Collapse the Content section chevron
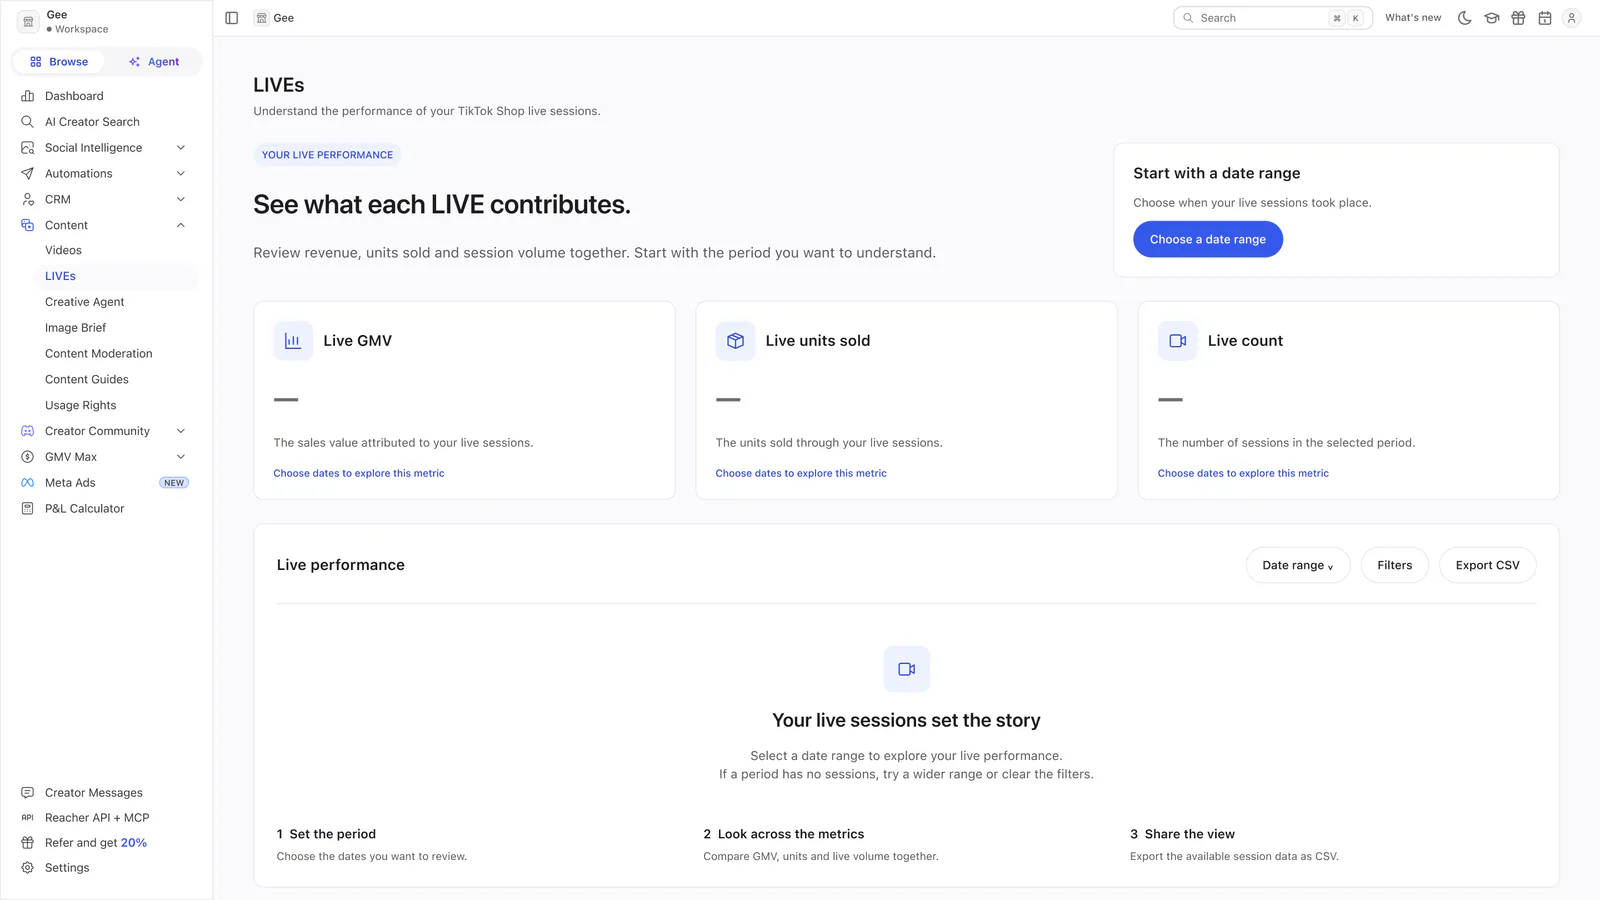The height and width of the screenshot is (900, 1600). [x=181, y=225]
